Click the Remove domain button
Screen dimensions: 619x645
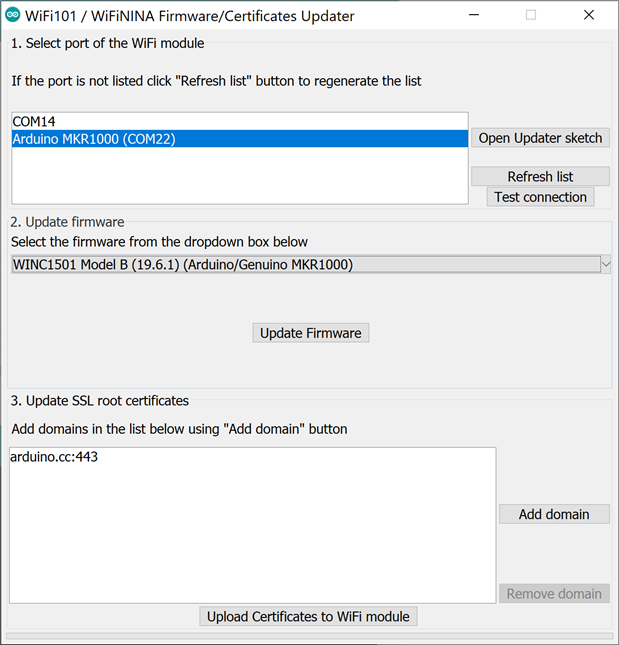pyautogui.click(x=554, y=593)
